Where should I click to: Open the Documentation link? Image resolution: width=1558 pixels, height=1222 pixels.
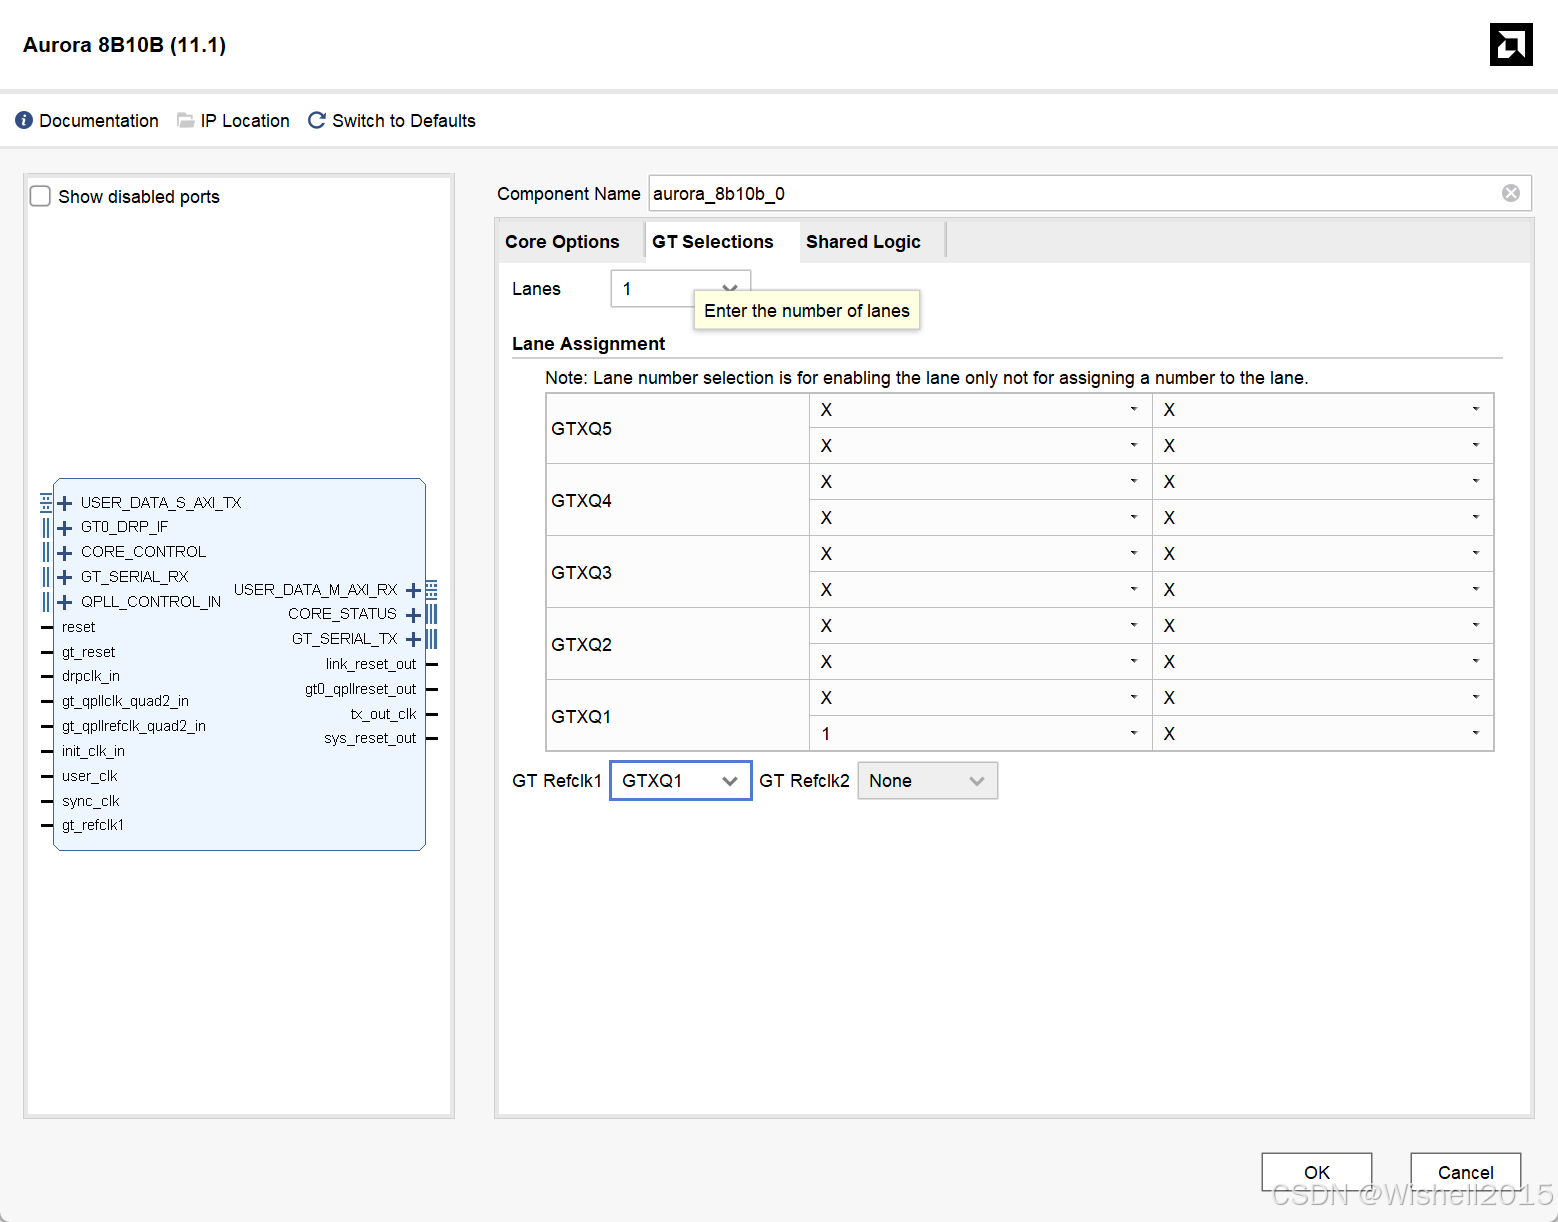pyautogui.click(x=99, y=121)
